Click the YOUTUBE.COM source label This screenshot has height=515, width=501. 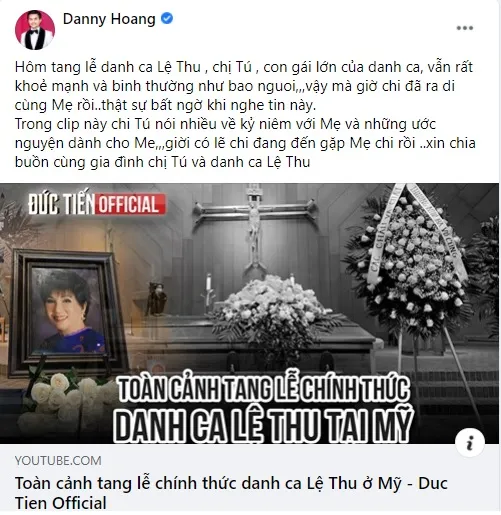[x=58, y=461]
